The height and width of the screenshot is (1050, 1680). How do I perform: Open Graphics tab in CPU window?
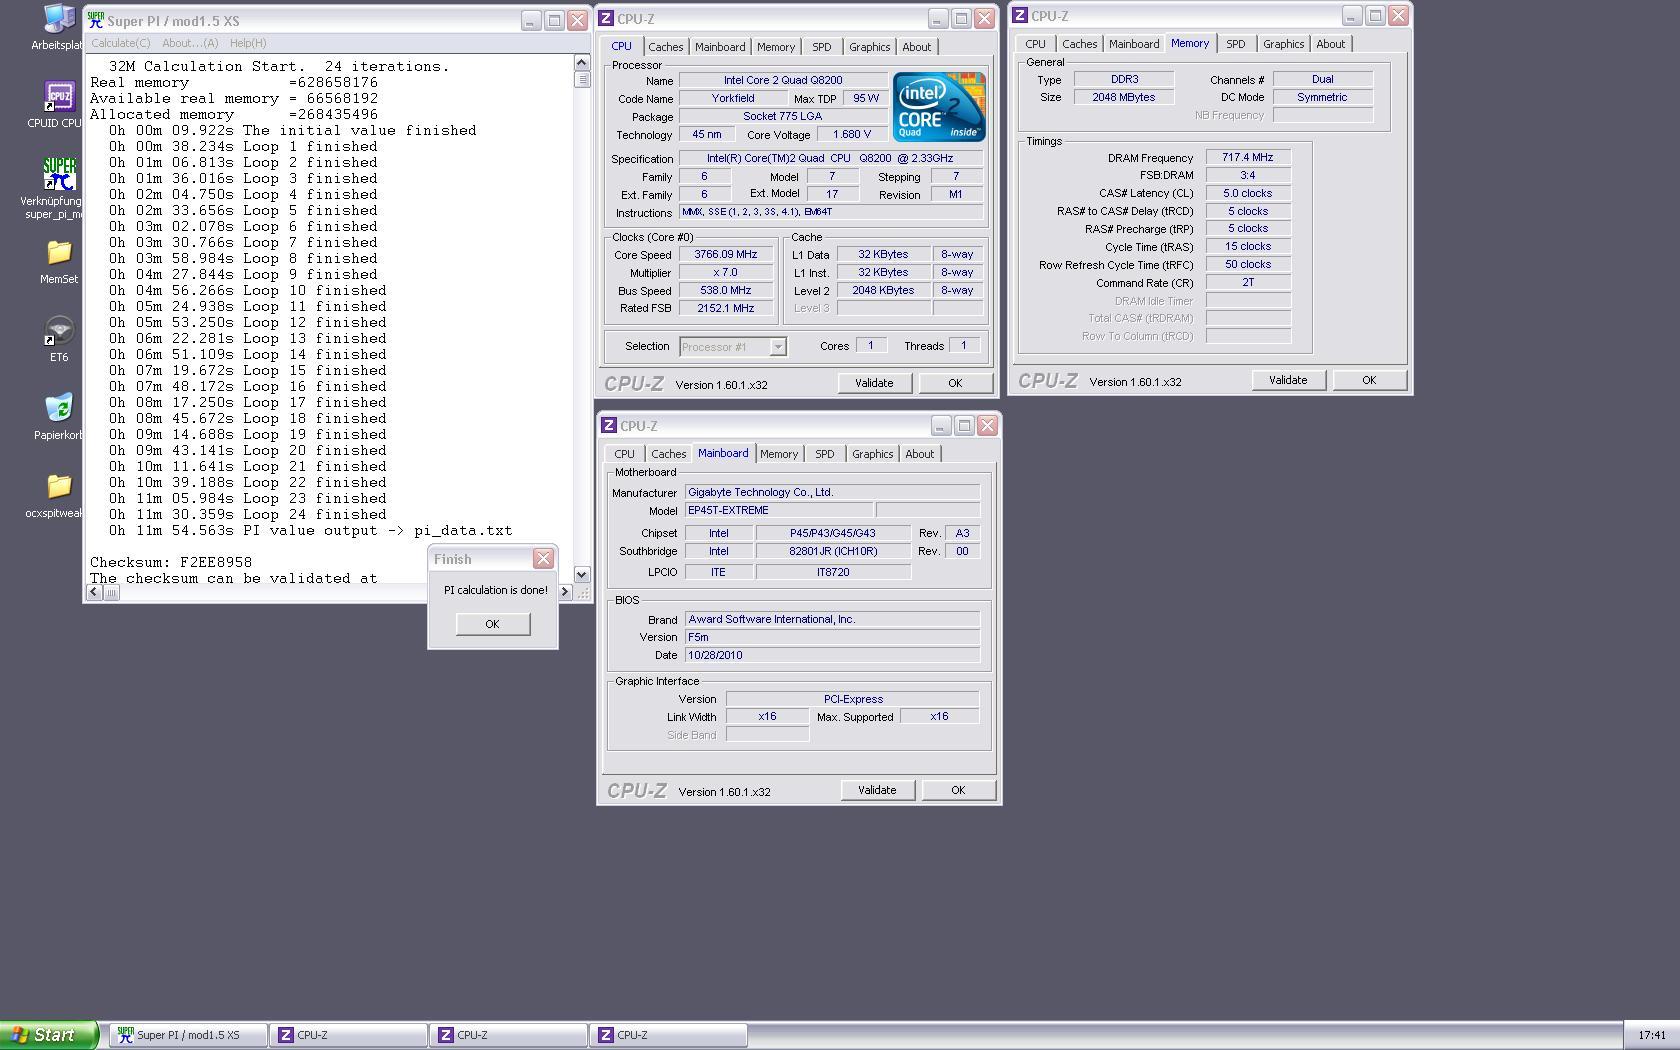(869, 47)
